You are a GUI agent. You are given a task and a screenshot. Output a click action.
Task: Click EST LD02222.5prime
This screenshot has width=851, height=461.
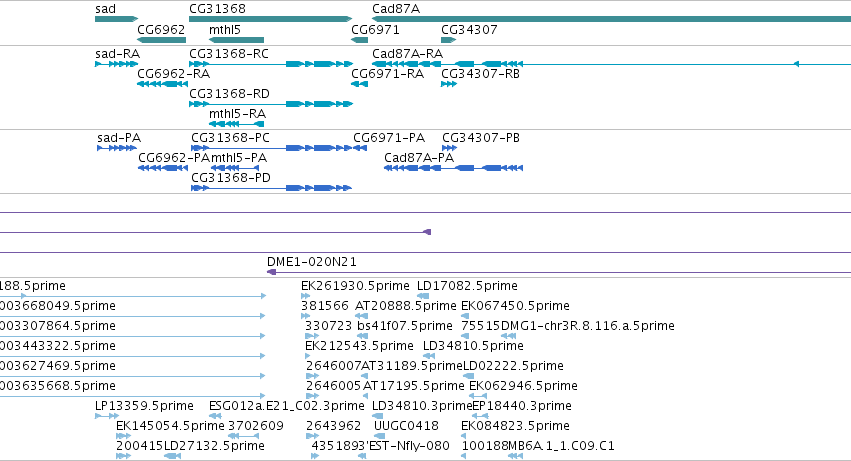point(513,366)
